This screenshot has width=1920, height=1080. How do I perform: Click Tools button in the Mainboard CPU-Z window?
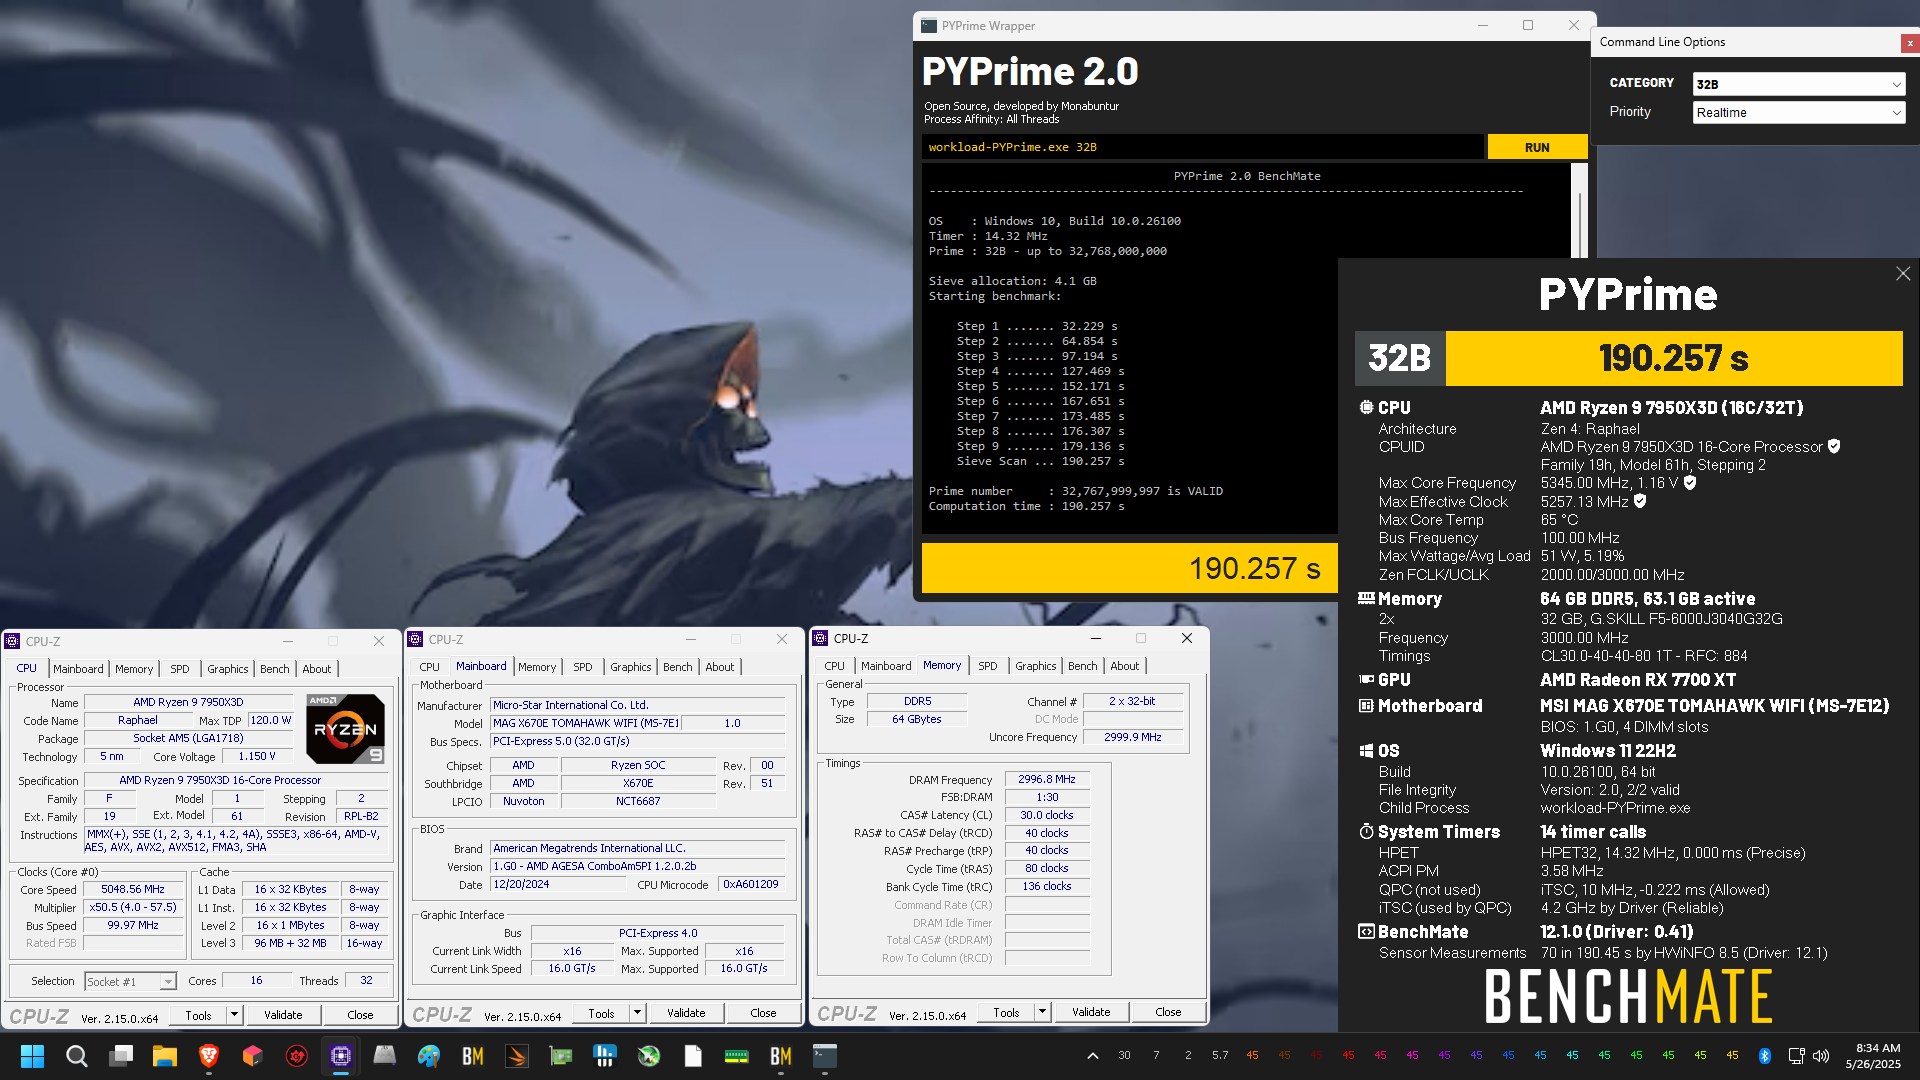coord(601,1013)
